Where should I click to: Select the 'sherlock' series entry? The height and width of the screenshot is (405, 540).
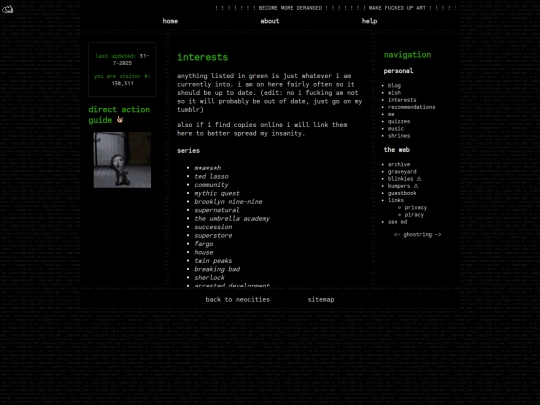209,278
